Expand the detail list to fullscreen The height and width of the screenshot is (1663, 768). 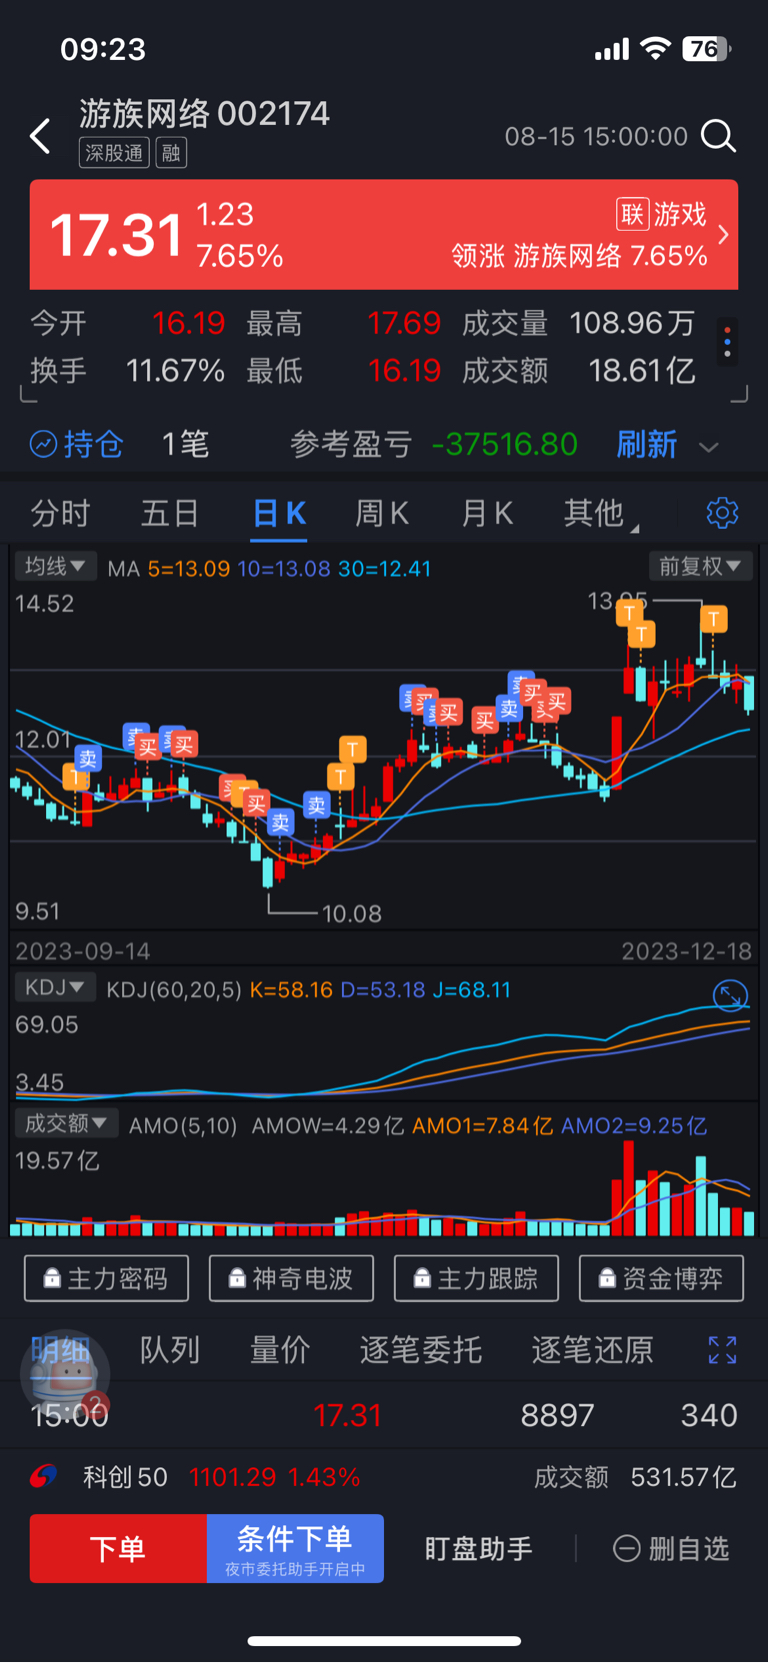722,1350
